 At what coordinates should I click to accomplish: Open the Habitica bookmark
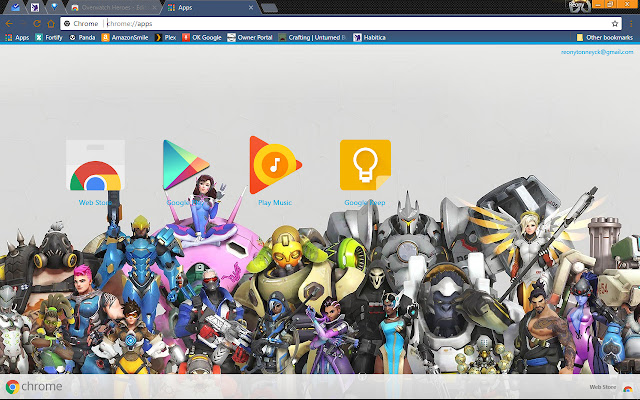coord(369,38)
